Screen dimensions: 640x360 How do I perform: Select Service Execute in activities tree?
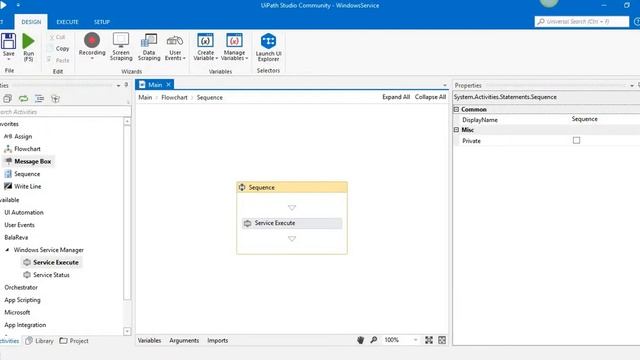pos(51,262)
